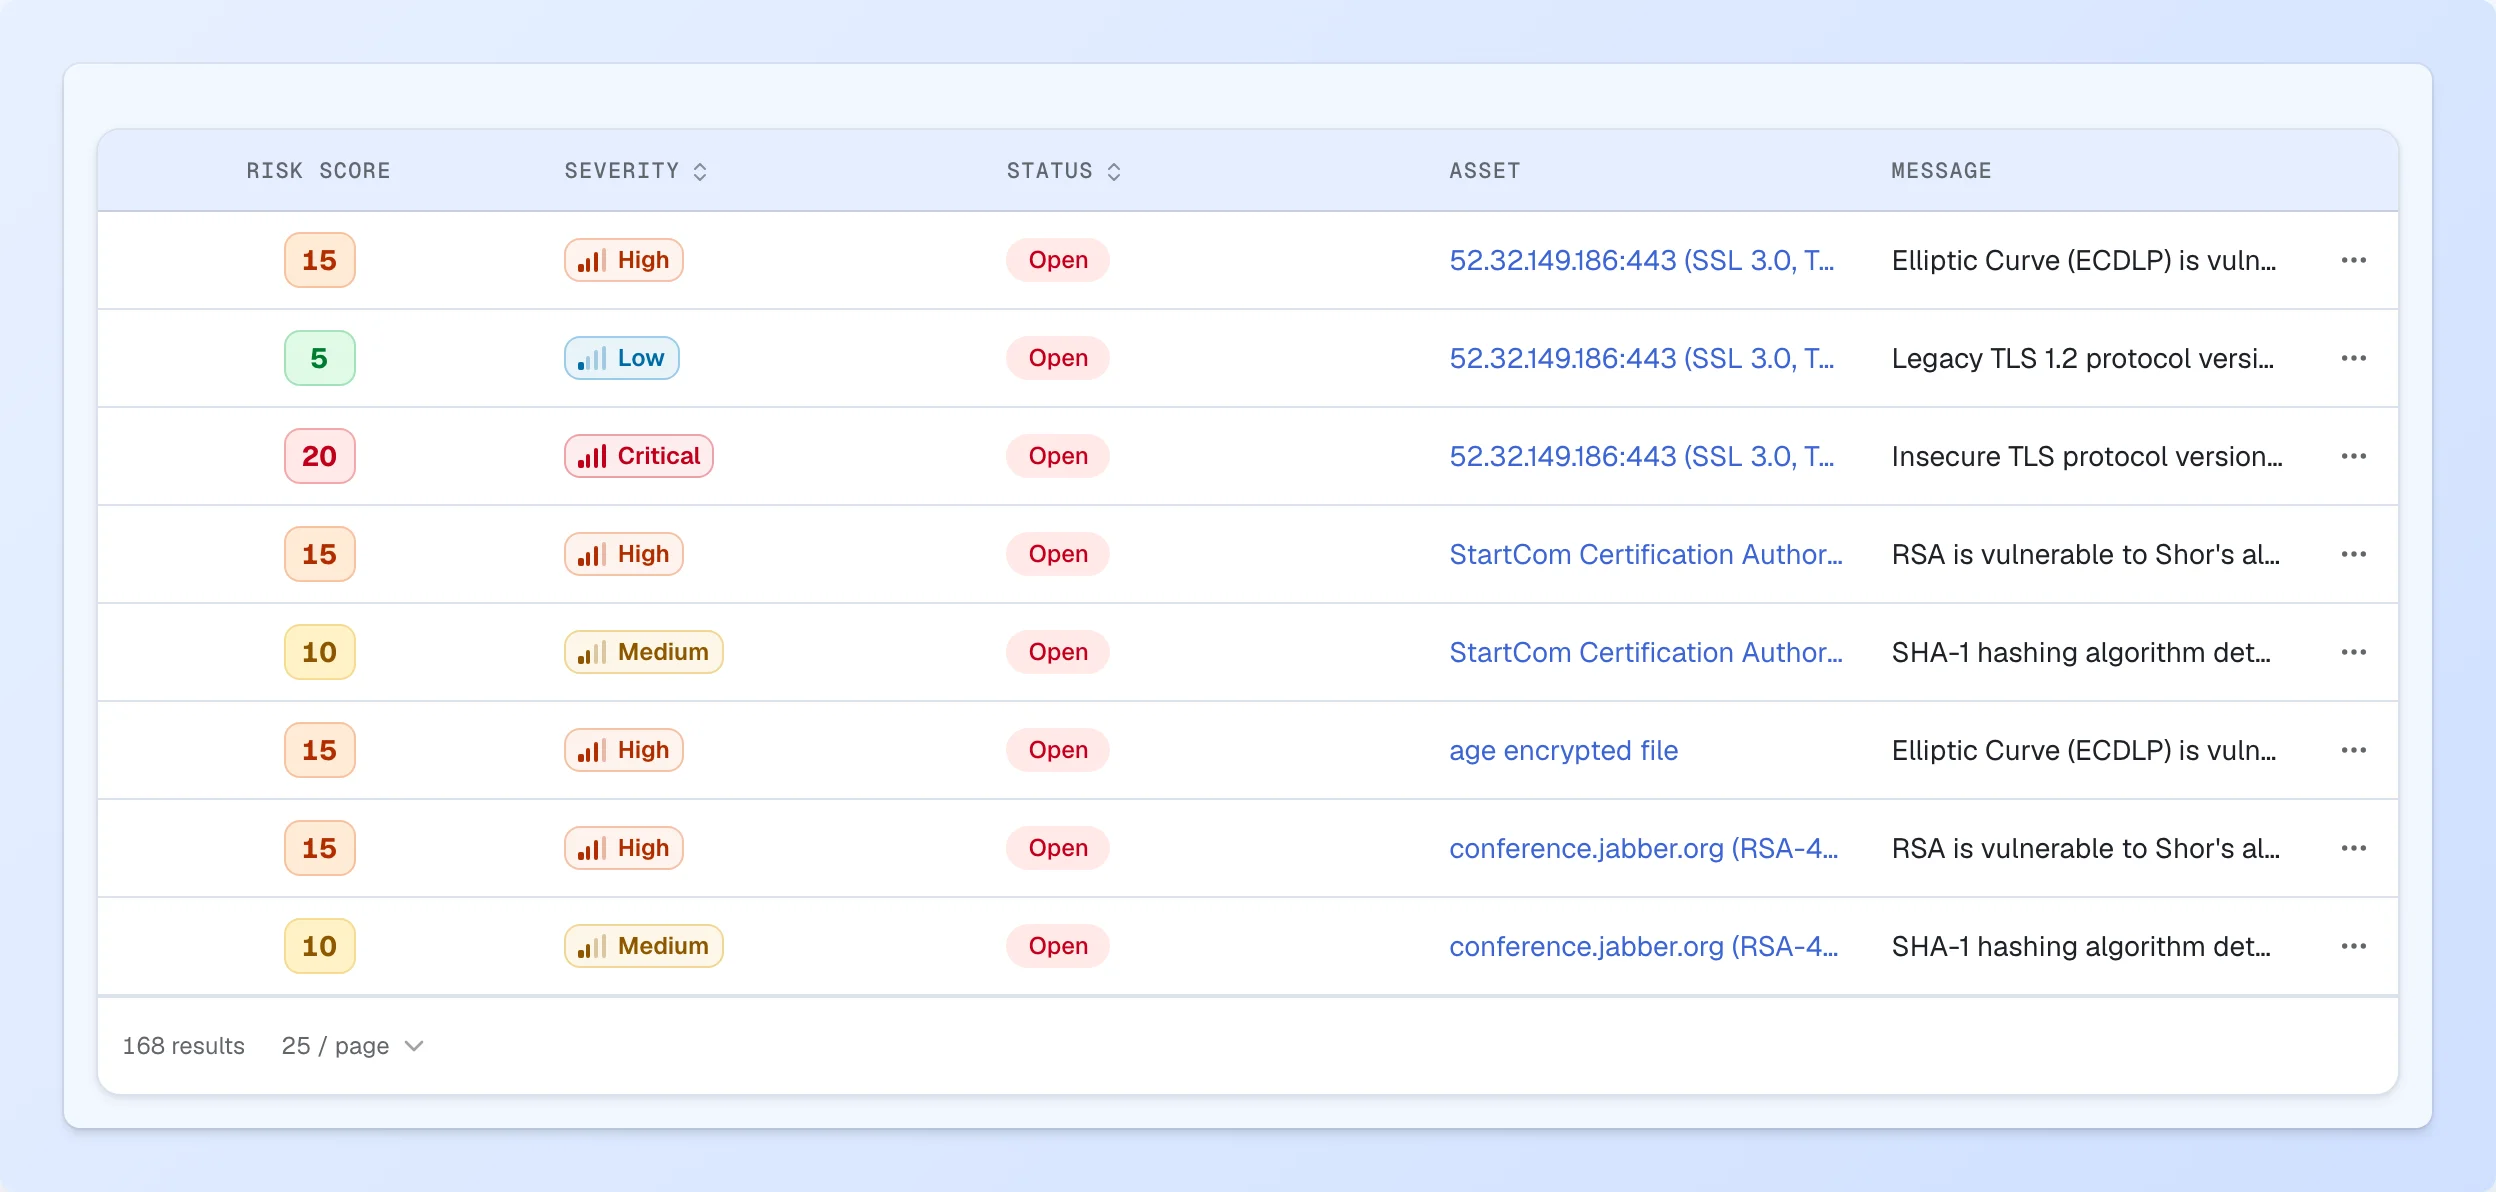Click the High severity badge in age encrypted file row

click(x=623, y=750)
